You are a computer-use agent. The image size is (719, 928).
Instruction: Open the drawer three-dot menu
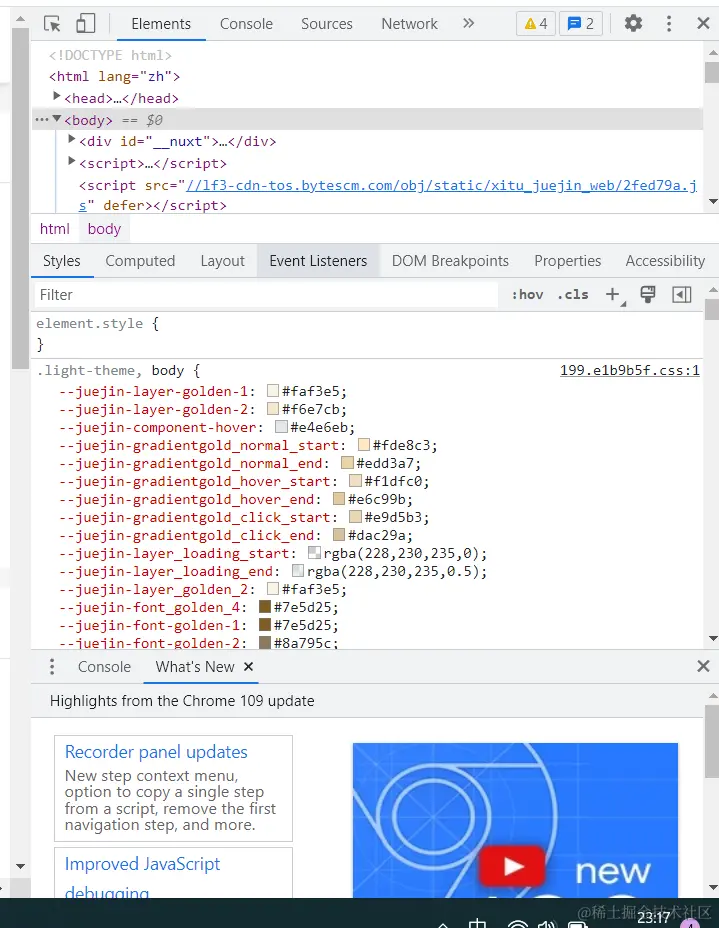52,666
